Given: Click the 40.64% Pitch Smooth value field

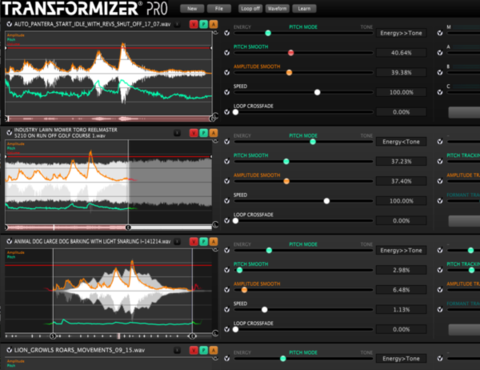Looking at the screenshot, I should (401, 53).
